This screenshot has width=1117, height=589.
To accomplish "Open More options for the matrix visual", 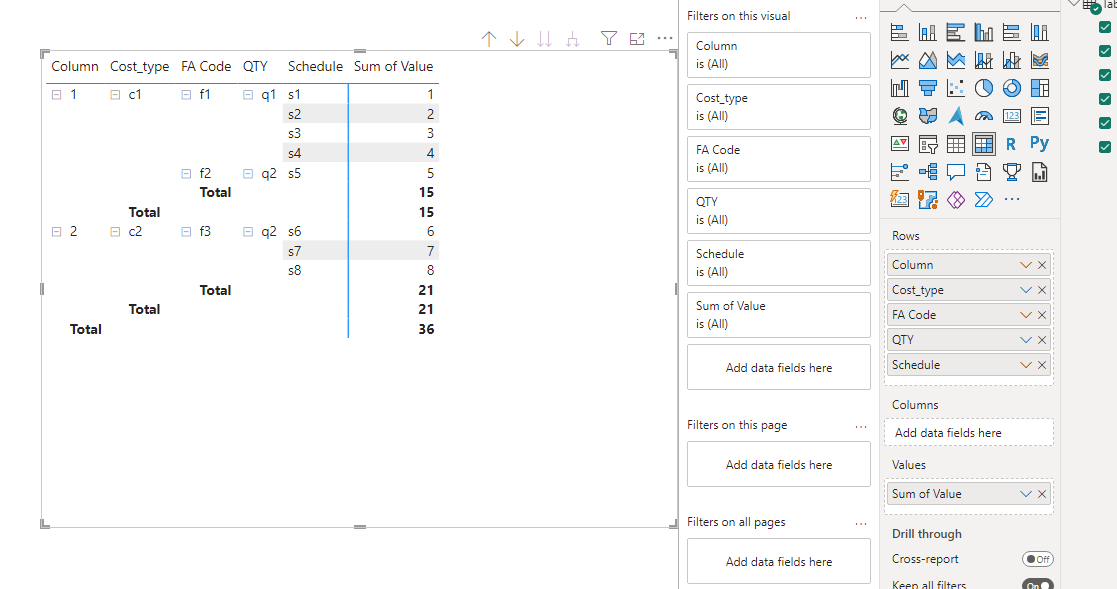I will point(665,38).
